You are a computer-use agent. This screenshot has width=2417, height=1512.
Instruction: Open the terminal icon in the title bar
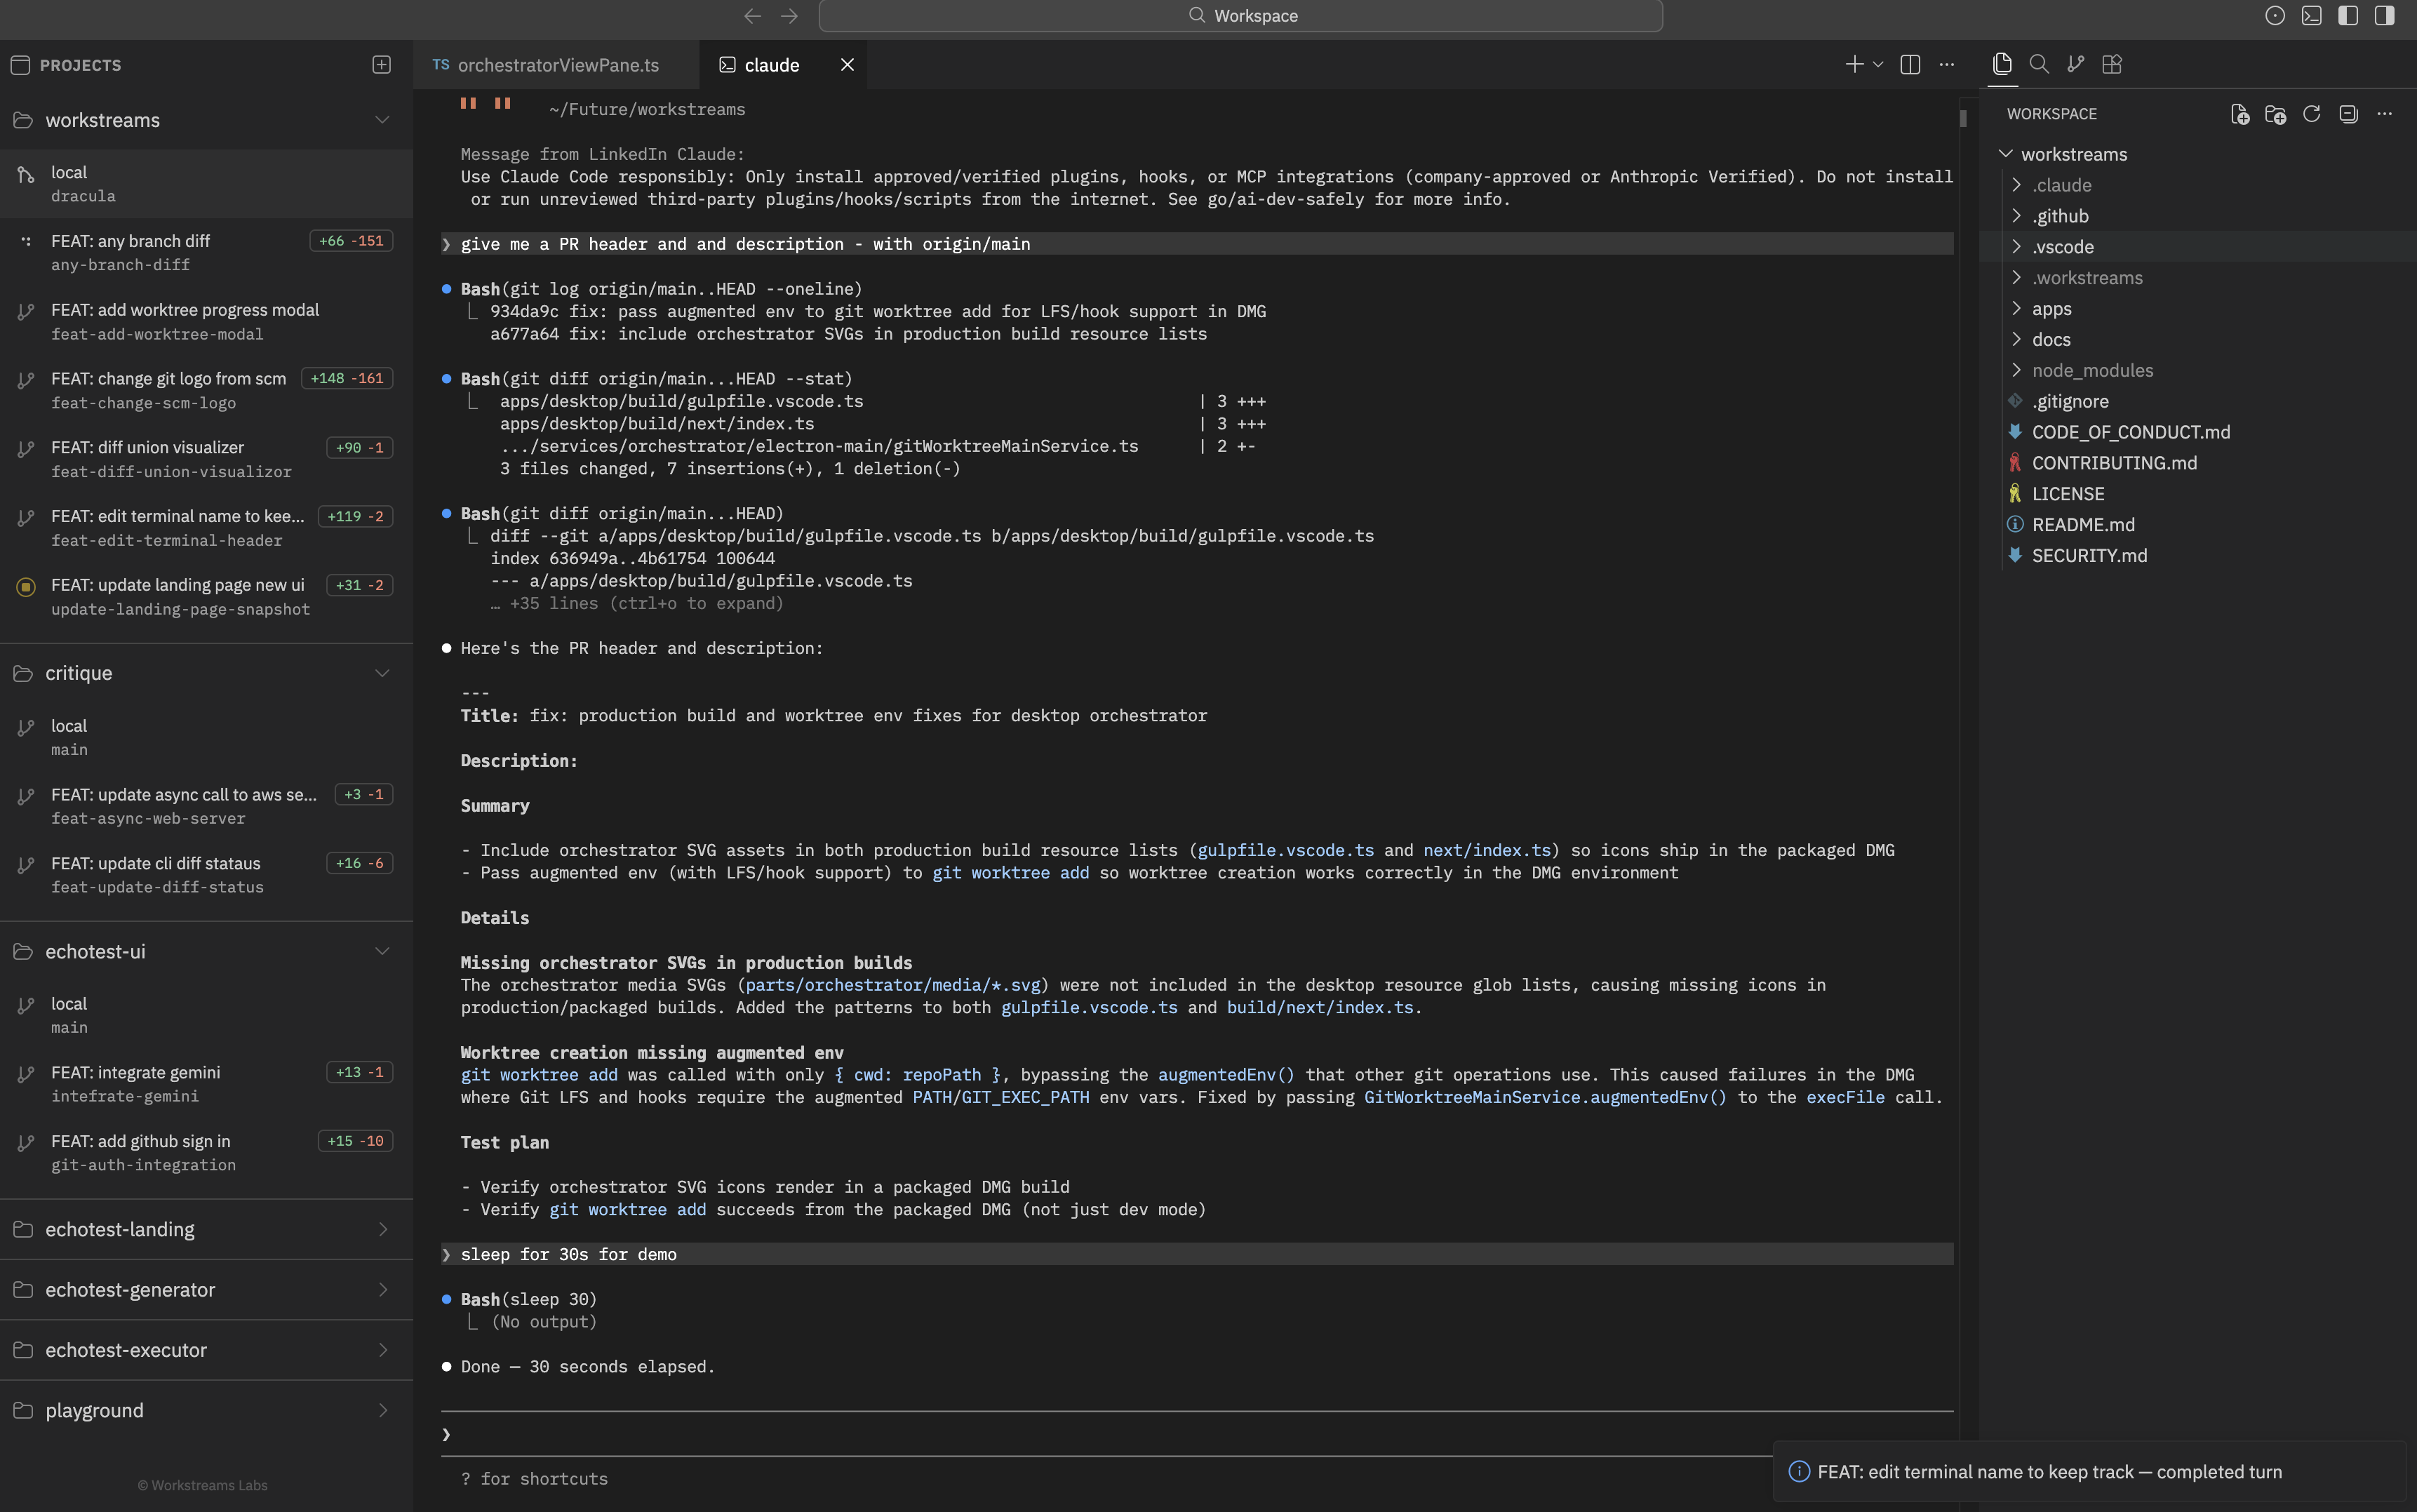click(2313, 16)
